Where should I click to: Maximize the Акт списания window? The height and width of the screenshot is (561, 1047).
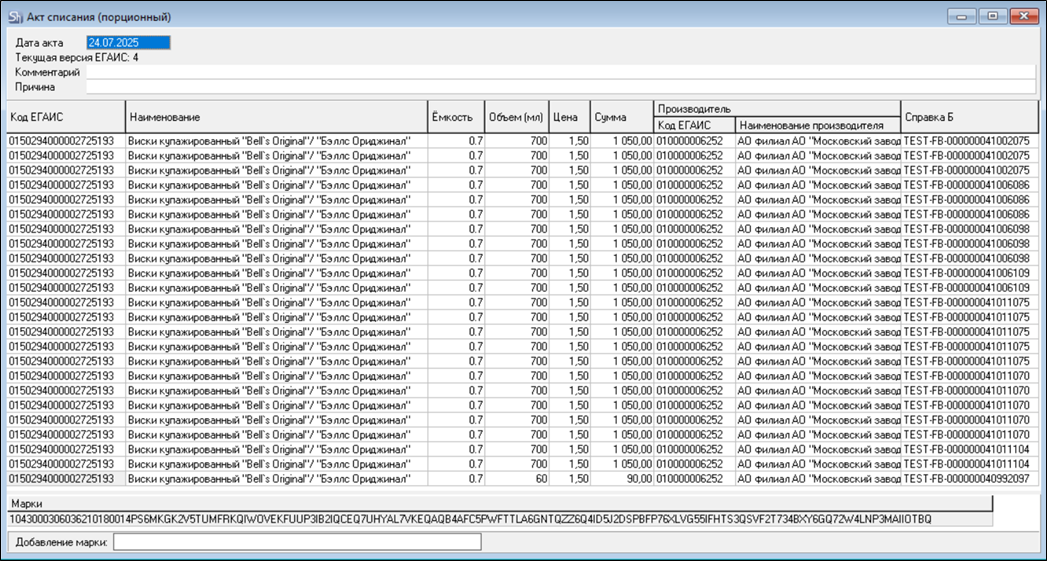992,16
